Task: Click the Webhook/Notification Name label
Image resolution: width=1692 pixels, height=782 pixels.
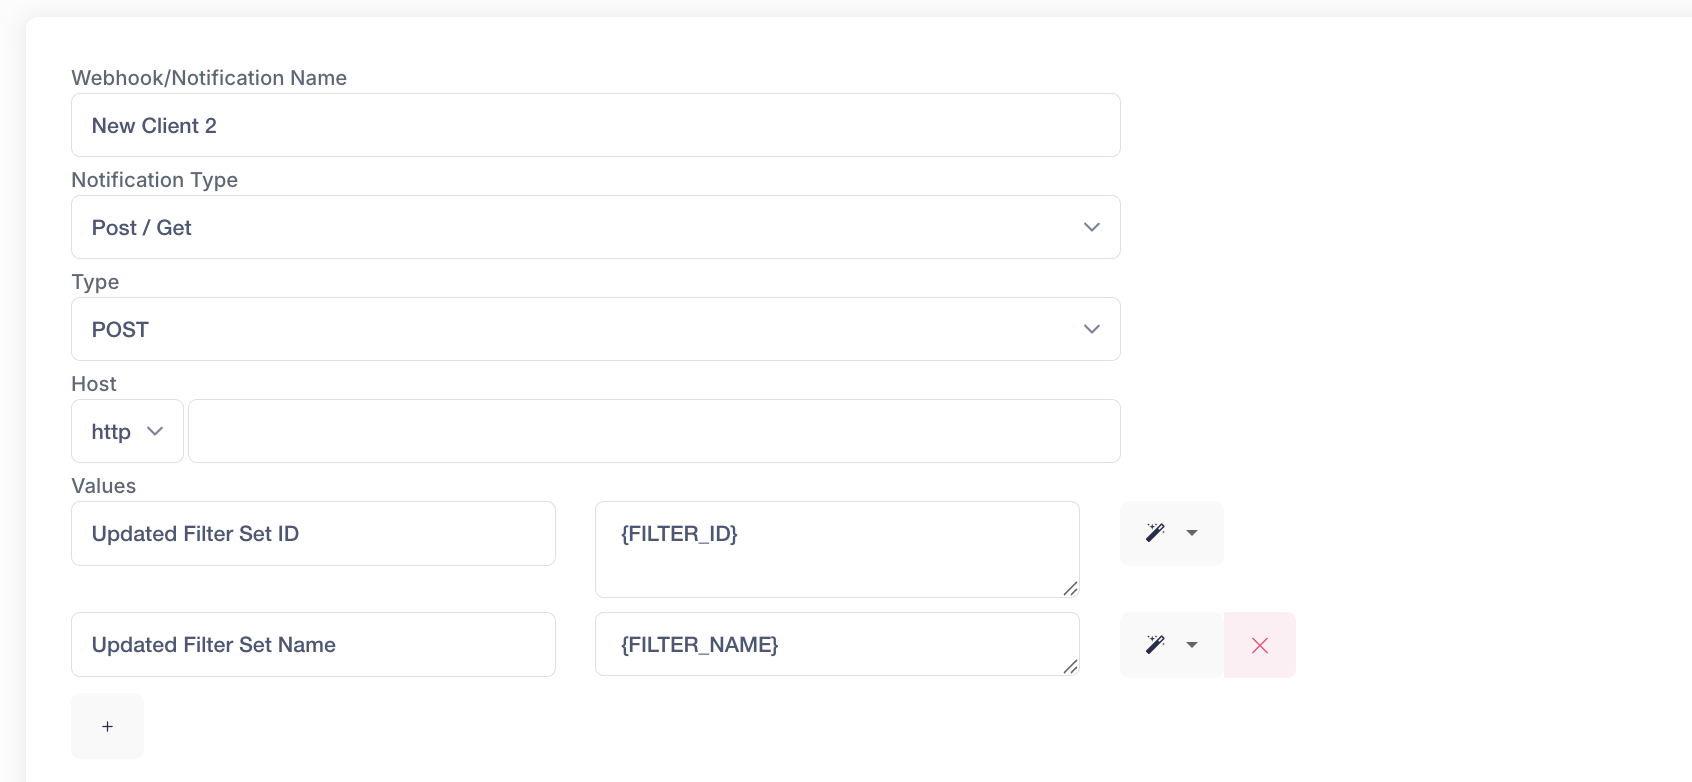Action: [209, 78]
